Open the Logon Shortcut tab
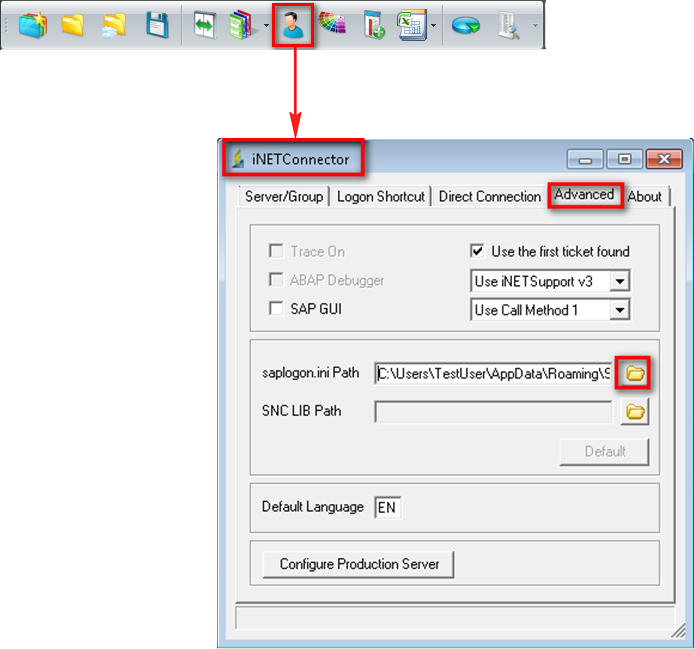Image resolution: width=694 pixels, height=649 pixels. click(380, 196)
